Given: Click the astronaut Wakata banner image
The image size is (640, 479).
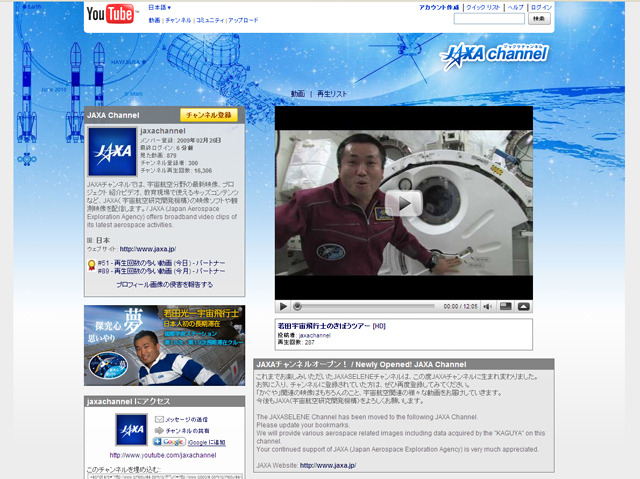Looking at the screenshot, I should [164, 346].
